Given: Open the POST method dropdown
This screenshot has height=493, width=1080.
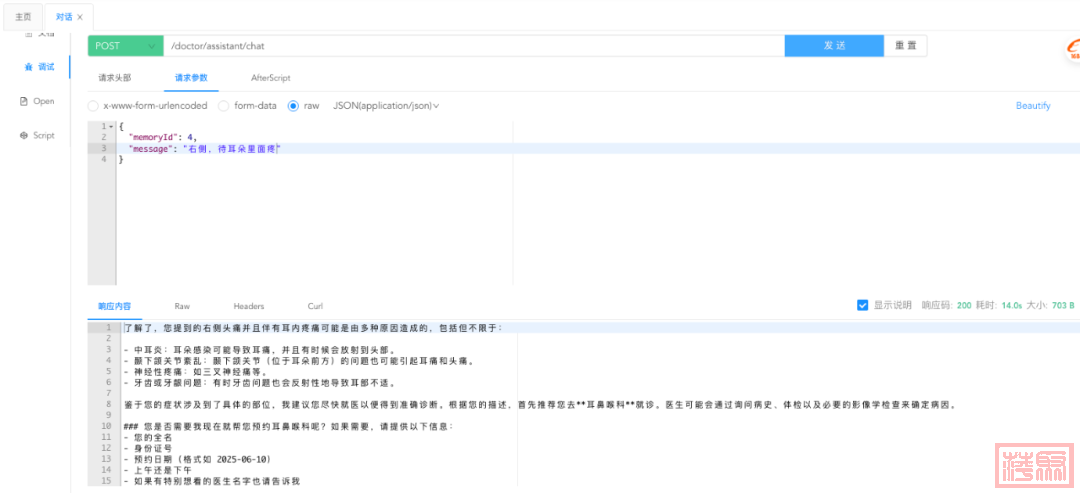Looking at the screenshot, I should point(125,46).
